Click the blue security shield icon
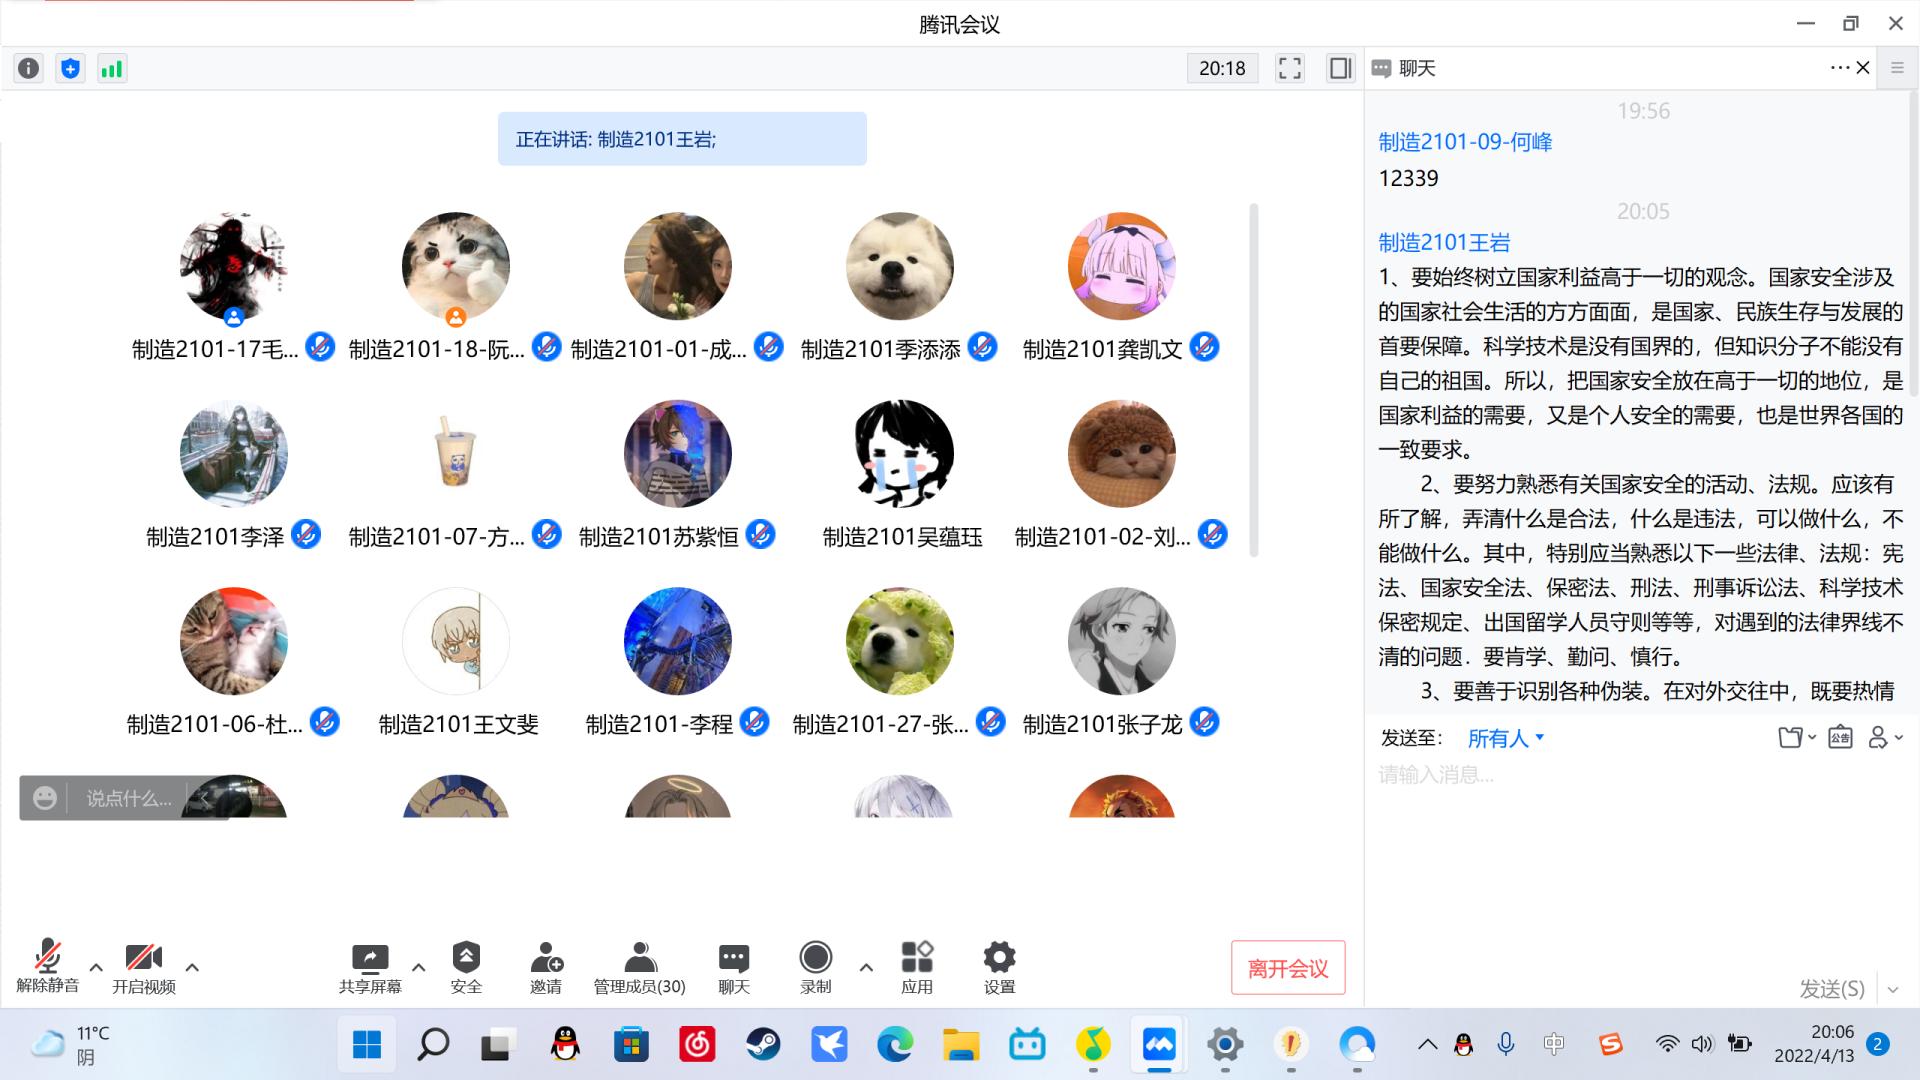 tap(70, 68)
